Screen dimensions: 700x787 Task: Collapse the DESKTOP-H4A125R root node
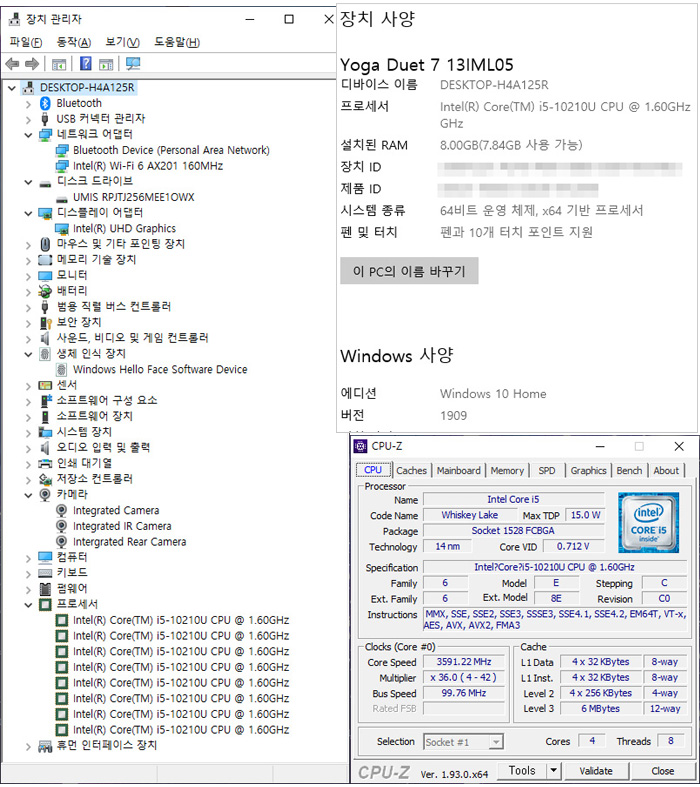[x=12, y=88]
